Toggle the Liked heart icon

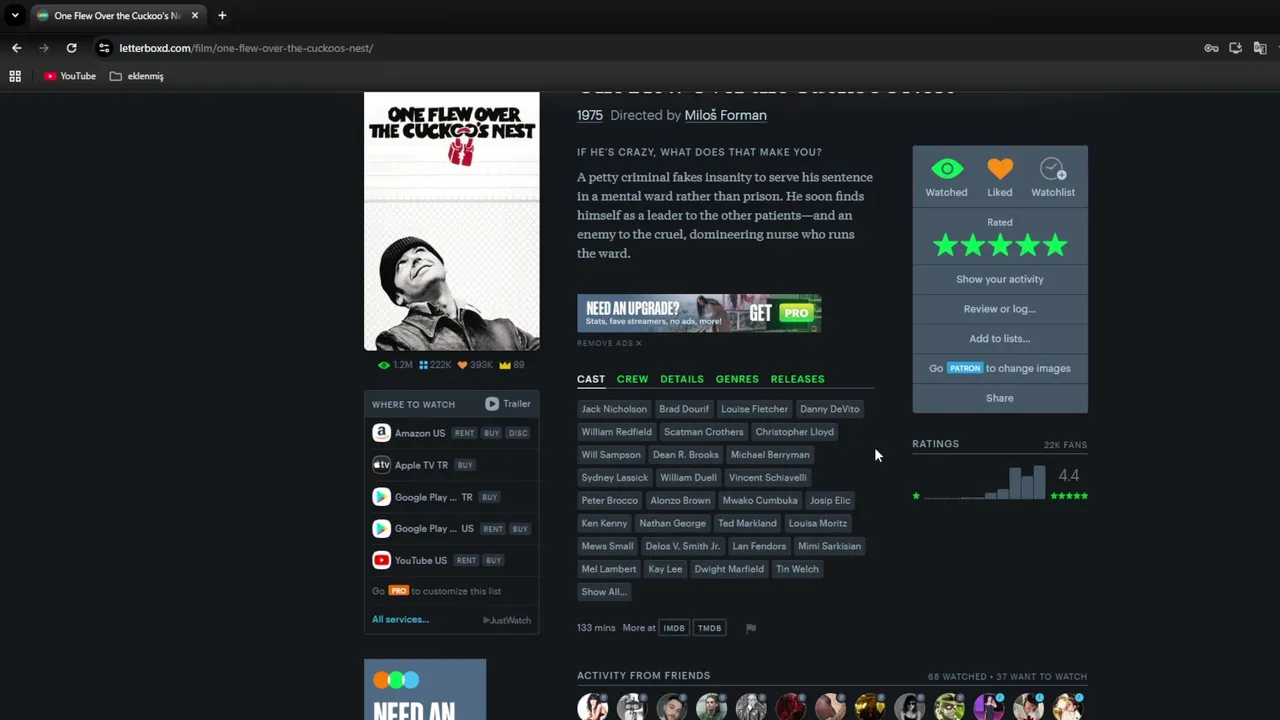(x=999, y=169)
